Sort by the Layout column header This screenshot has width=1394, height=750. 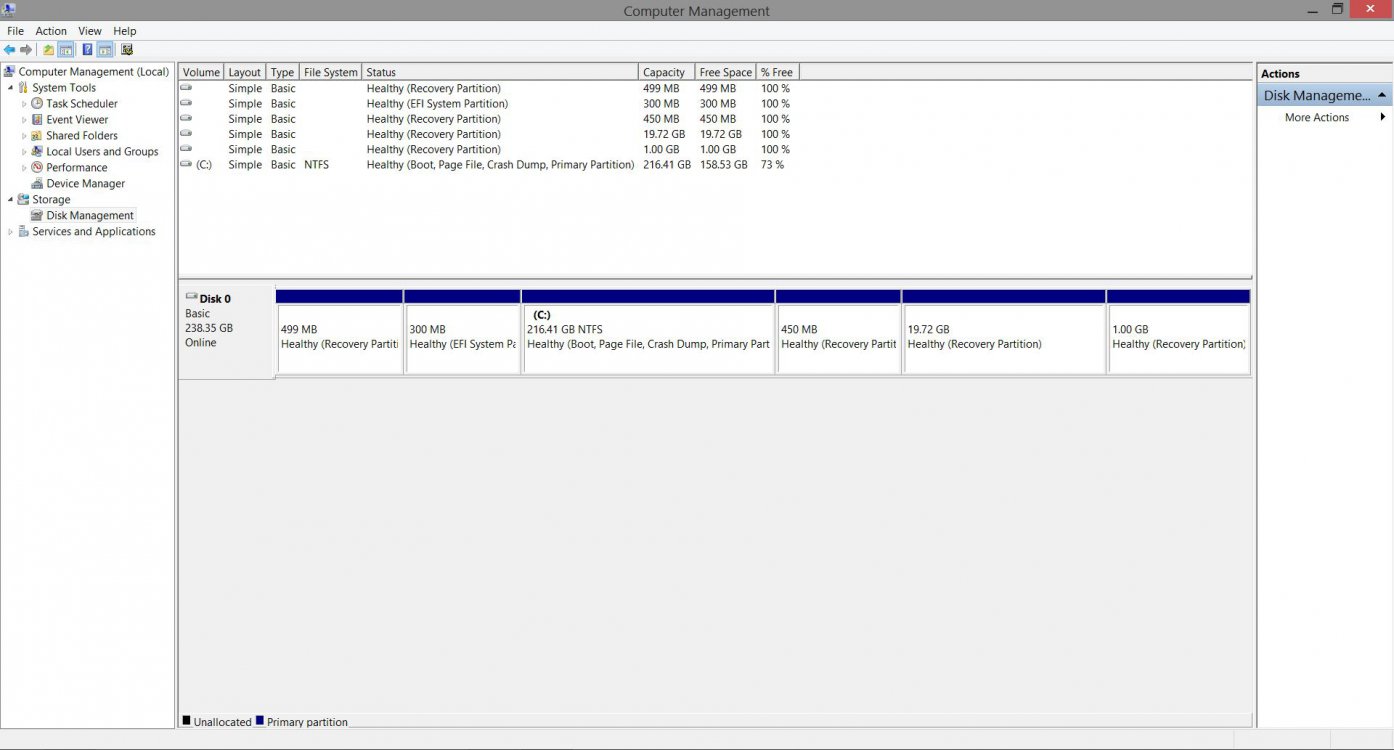(x=245, y=72)
